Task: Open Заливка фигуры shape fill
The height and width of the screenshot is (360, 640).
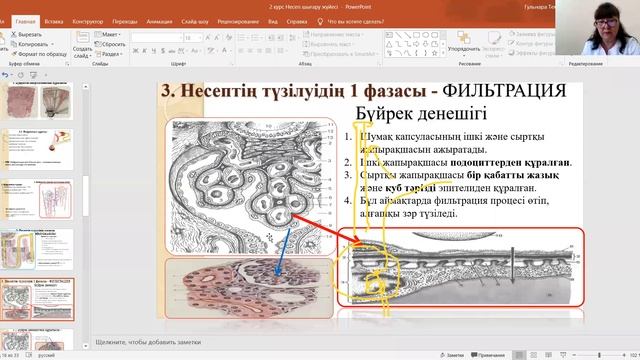Action: (x=531, y=34)
